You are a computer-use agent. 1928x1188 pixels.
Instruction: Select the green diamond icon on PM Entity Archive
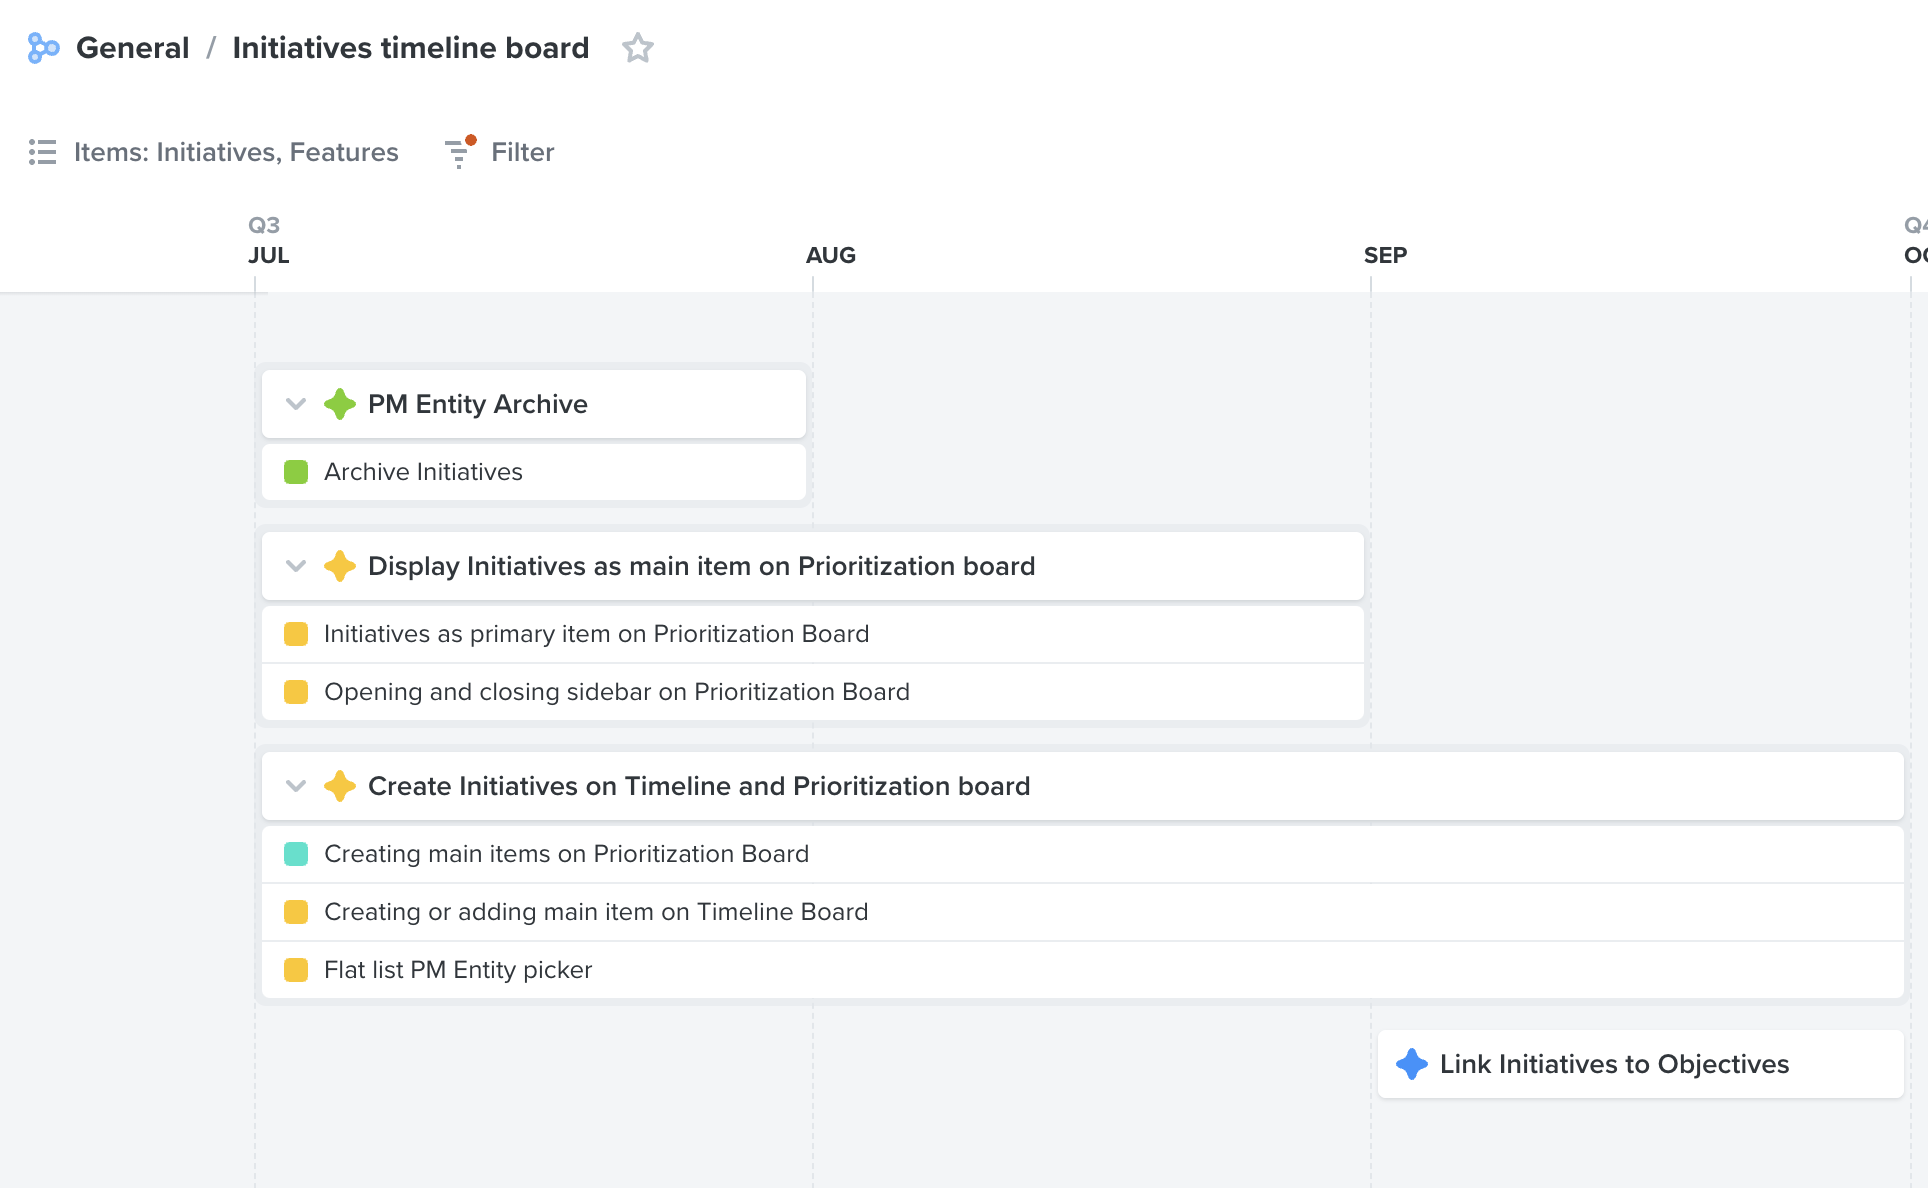tap(341, 404)
